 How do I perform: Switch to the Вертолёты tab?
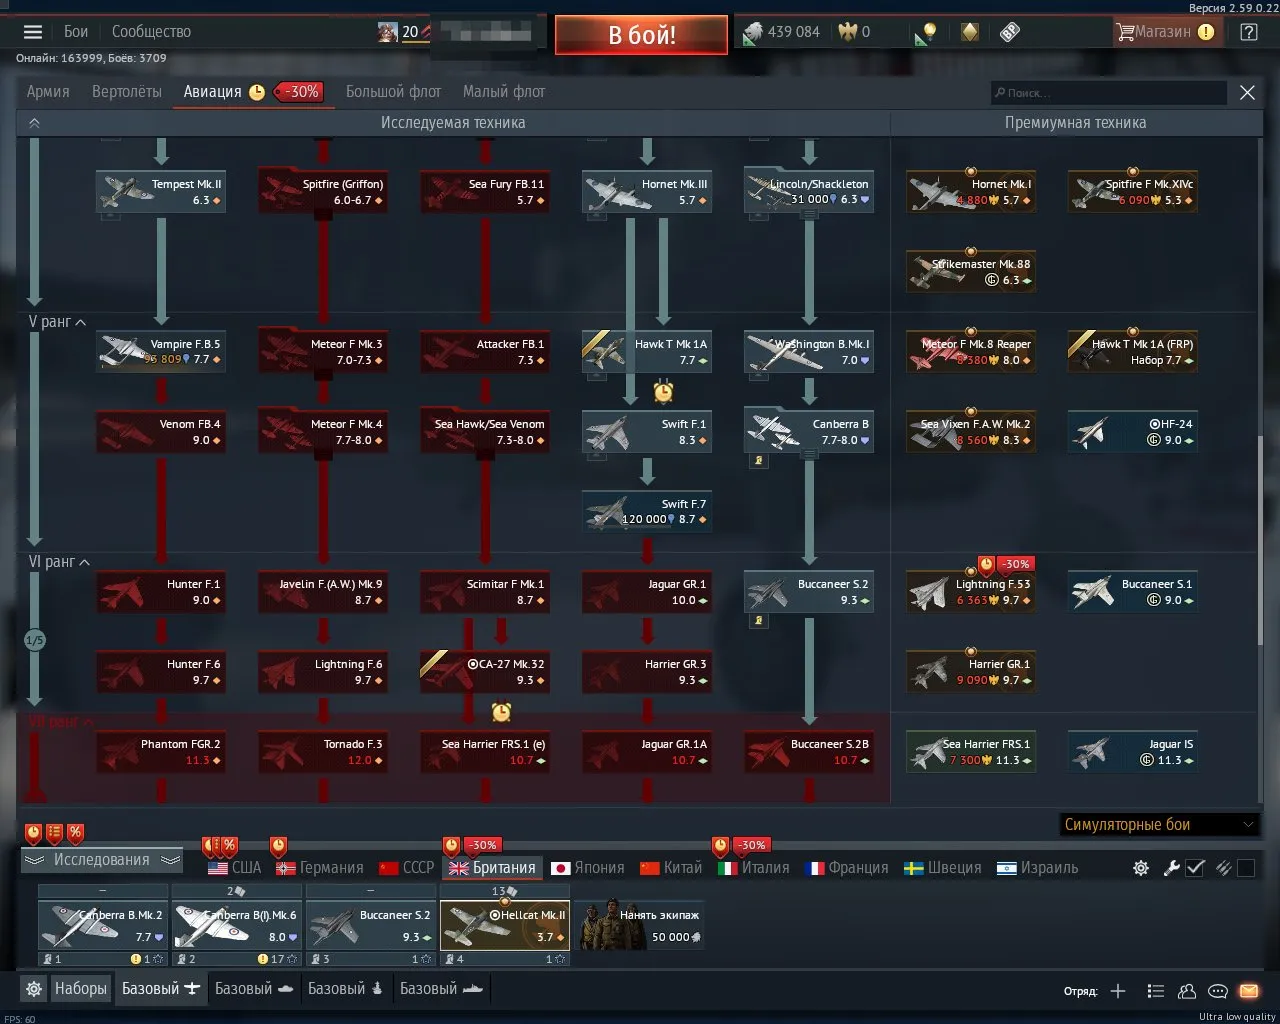pyautogui.click(x=127, y=92)
